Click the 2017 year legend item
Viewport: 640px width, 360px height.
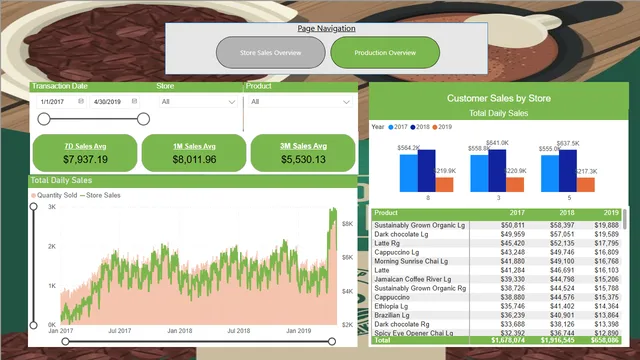click(398, 127)
